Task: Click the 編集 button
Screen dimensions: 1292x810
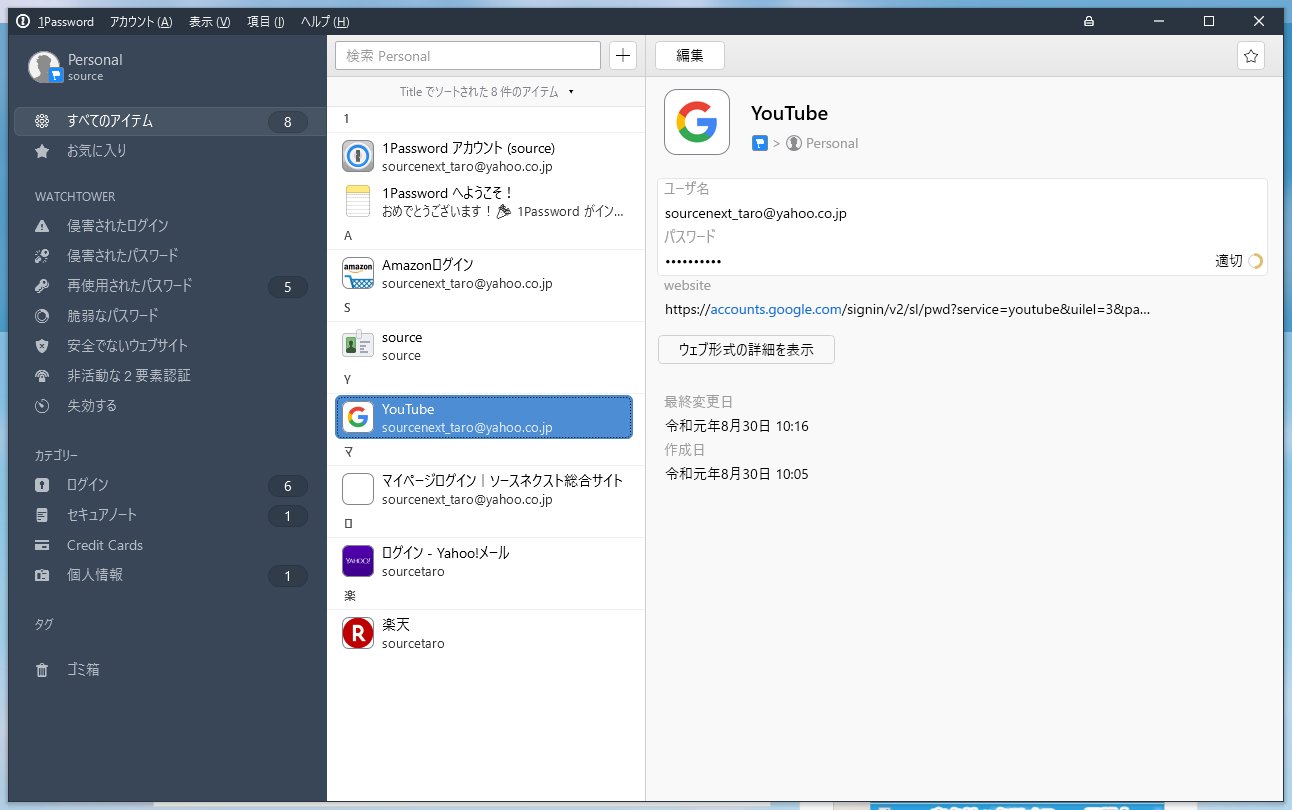Action: (690, 56)
